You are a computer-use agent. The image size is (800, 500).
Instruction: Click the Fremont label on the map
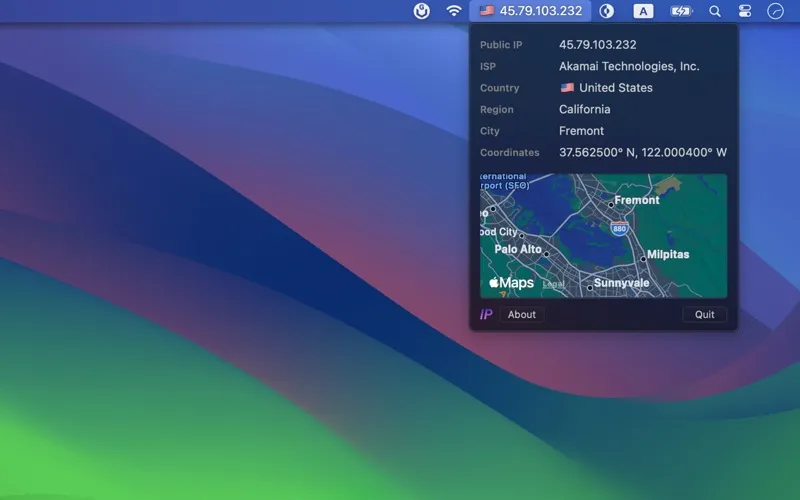[x=637, y=200]
